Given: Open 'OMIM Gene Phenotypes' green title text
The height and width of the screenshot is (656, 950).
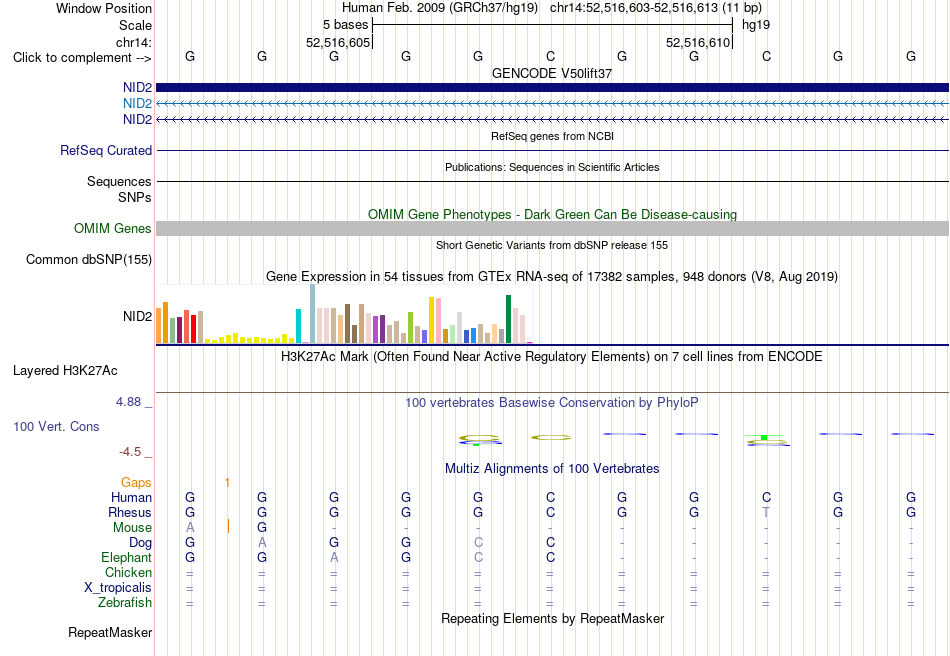Looking at the screenshot, I should click(552, 214).
